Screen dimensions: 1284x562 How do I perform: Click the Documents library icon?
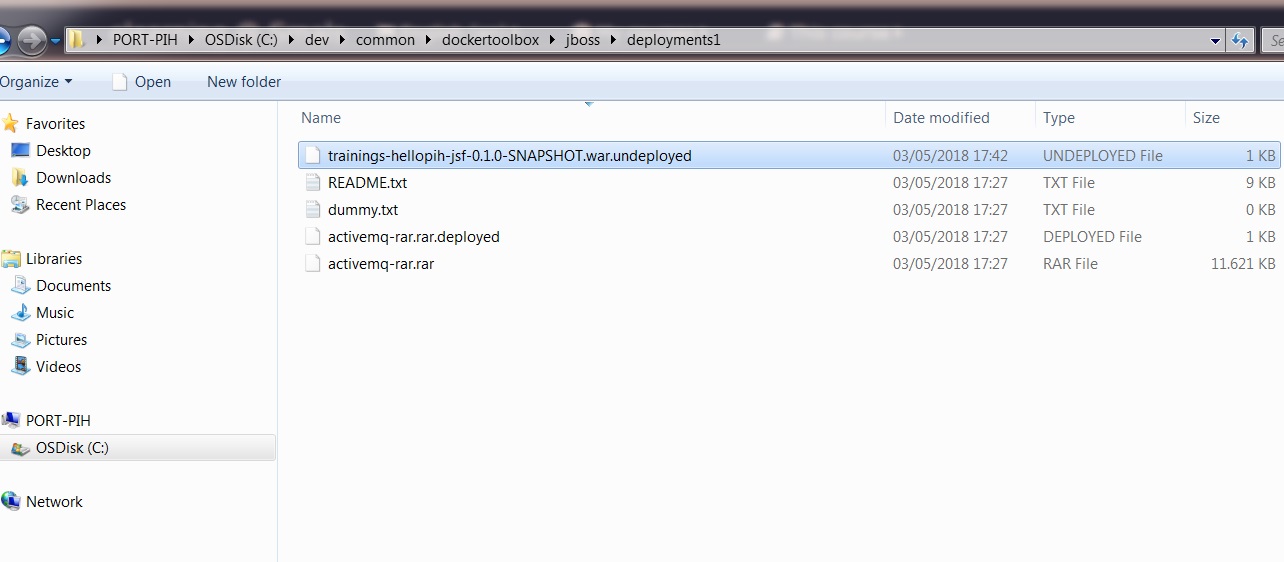20,285
